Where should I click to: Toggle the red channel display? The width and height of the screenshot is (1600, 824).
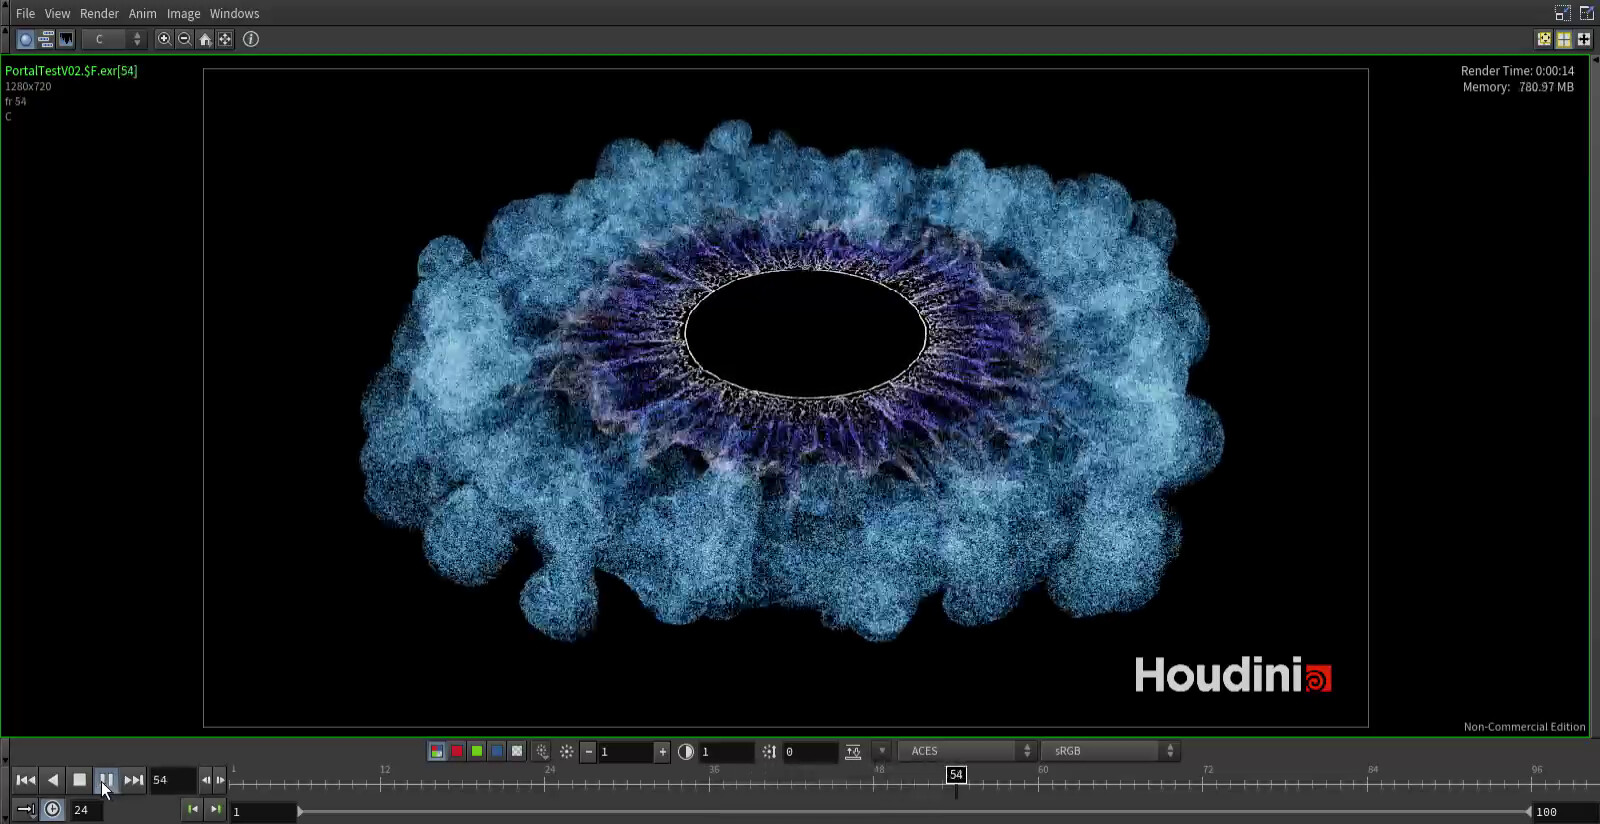[x=457, y=751]
